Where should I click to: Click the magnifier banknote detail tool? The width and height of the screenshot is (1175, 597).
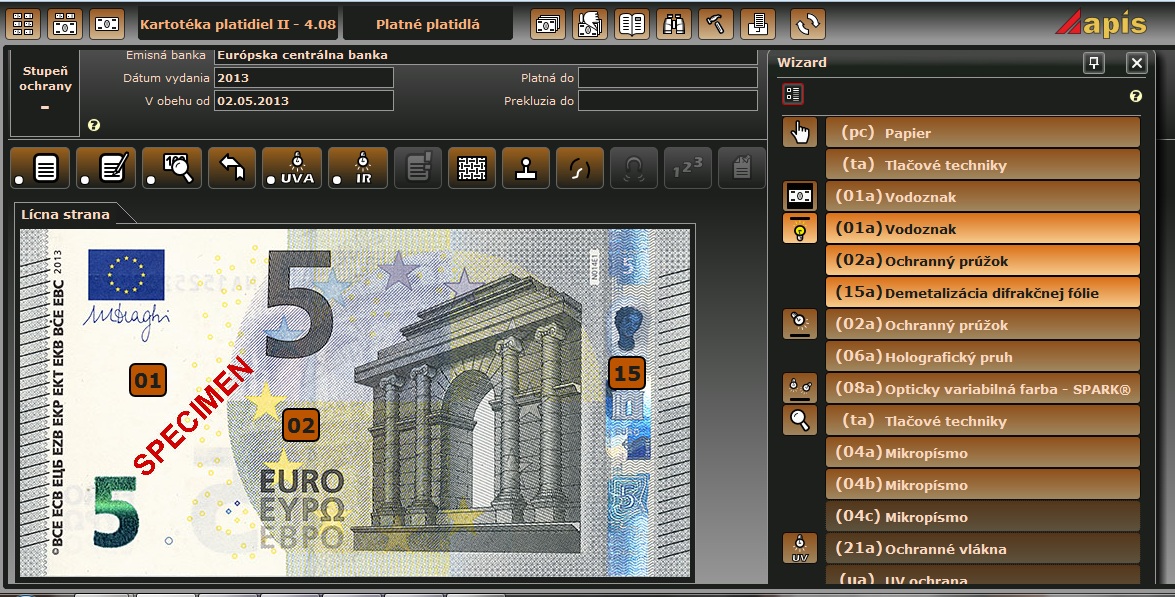[173, 168]
